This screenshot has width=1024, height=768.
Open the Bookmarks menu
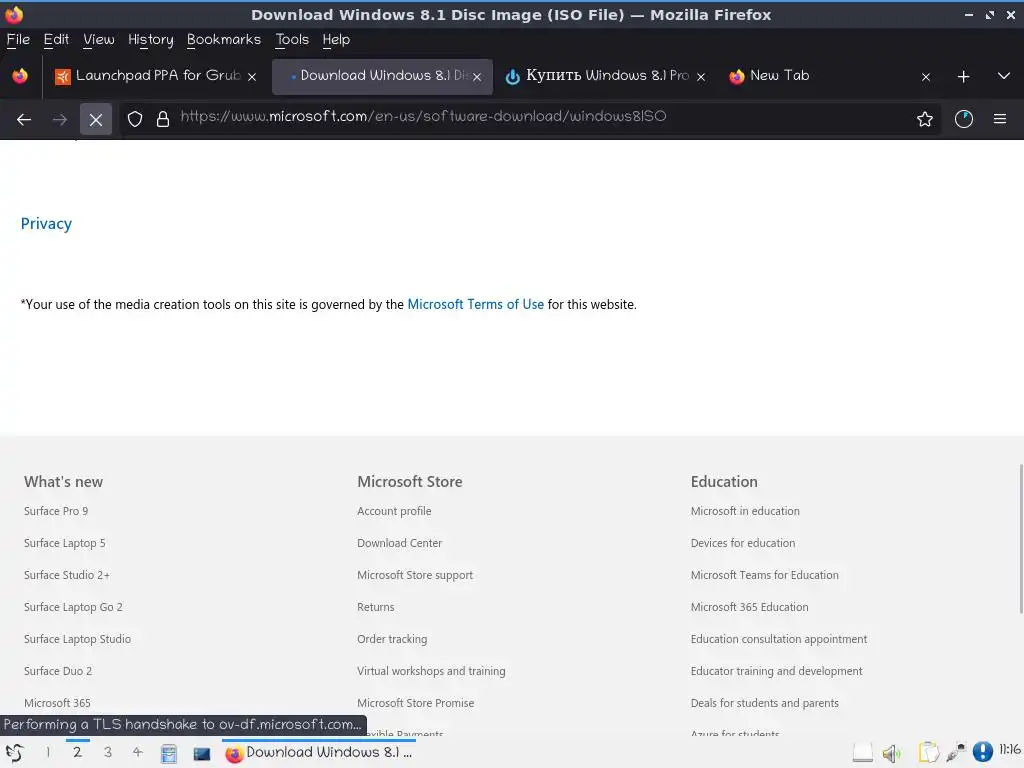point(224,40)
